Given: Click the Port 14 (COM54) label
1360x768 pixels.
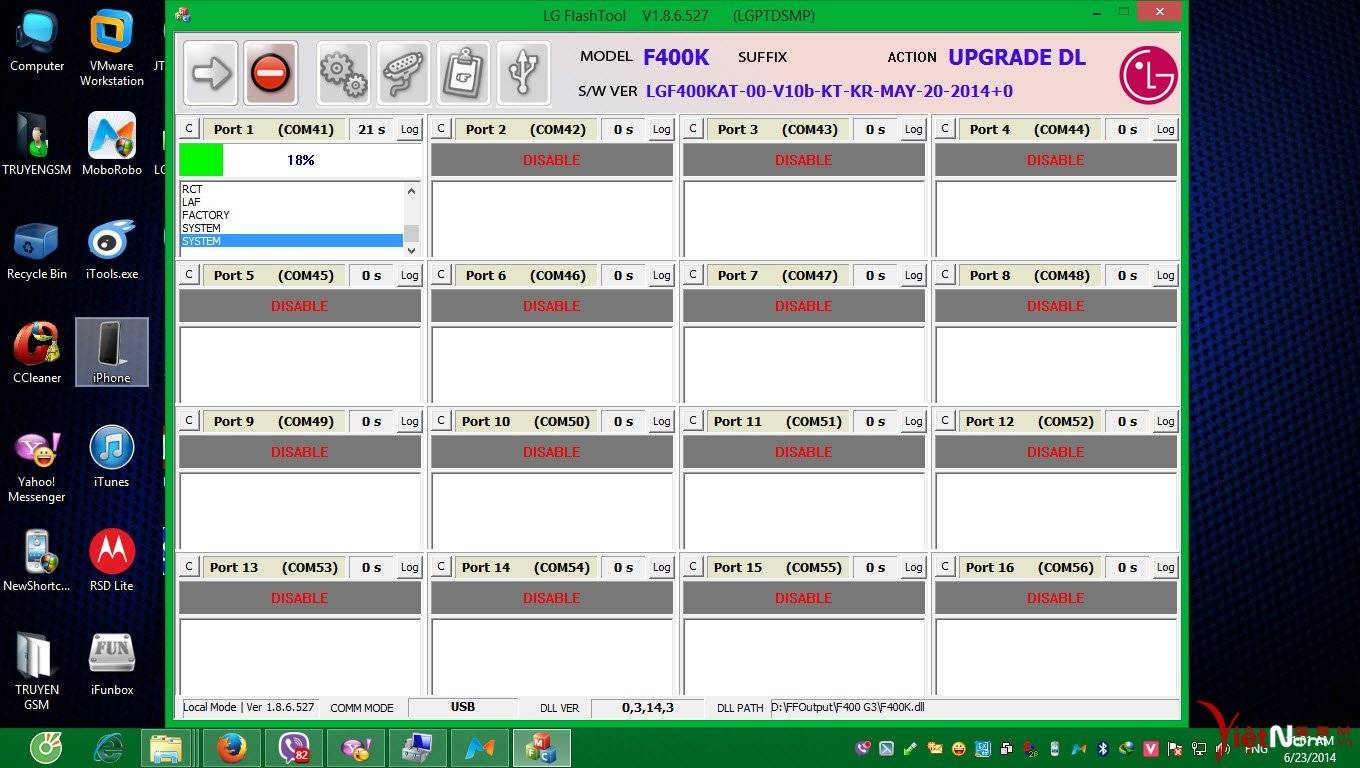Looking at the screenshot, I should click(526, 567).
